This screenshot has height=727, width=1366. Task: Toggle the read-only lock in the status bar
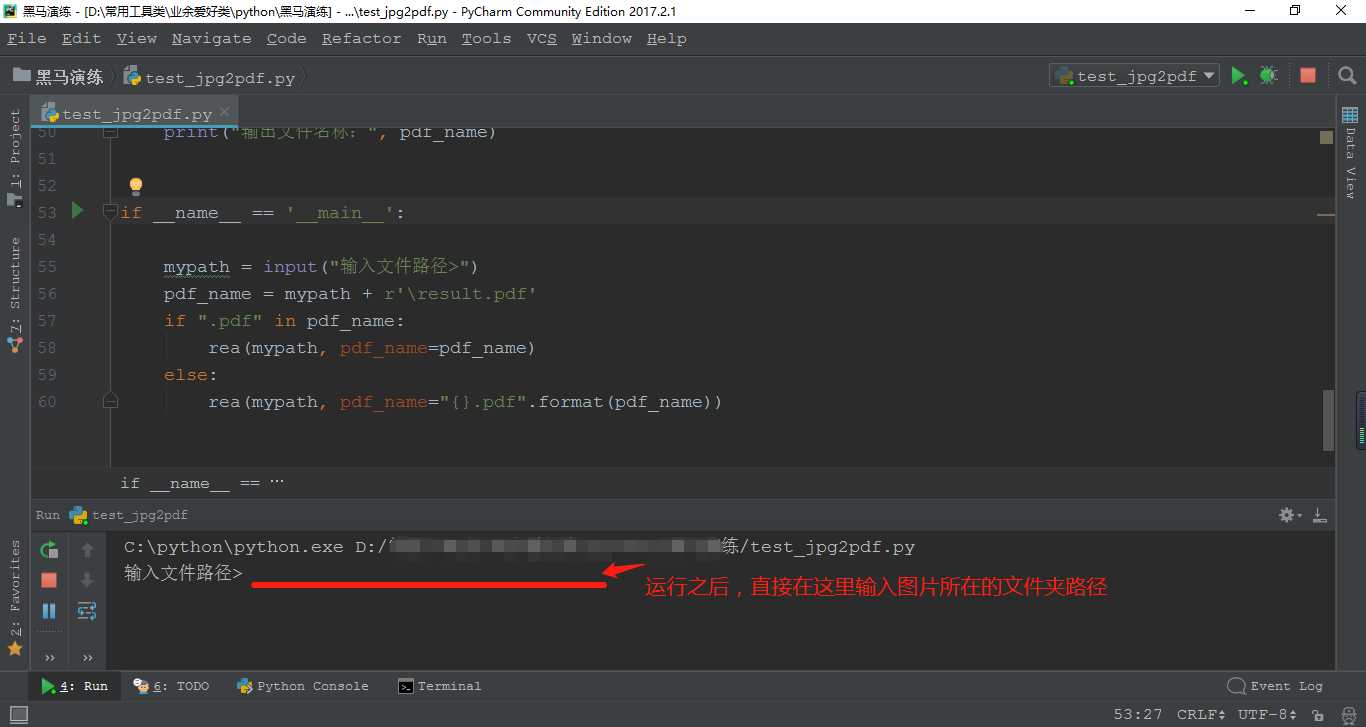[1319, 715]
